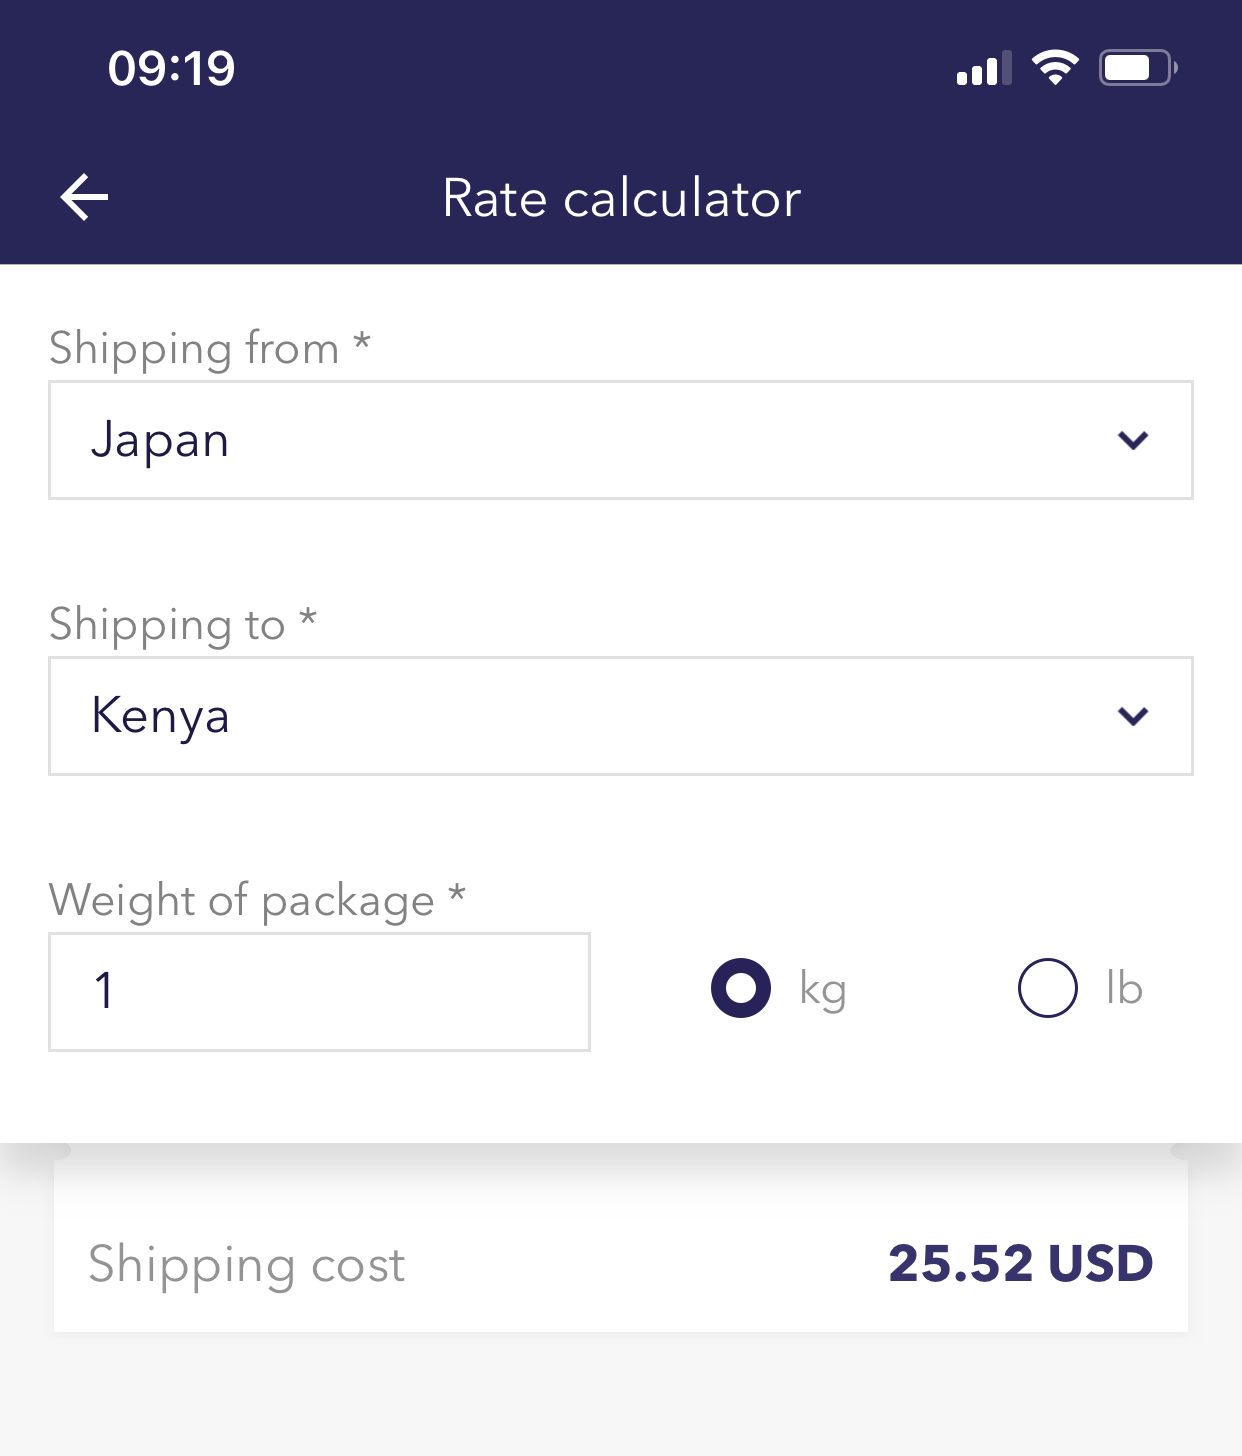The height and width of the screenshot is (1456, 1242).
Task: Tap the Shipping cost label
Action: click(246, 1265)
